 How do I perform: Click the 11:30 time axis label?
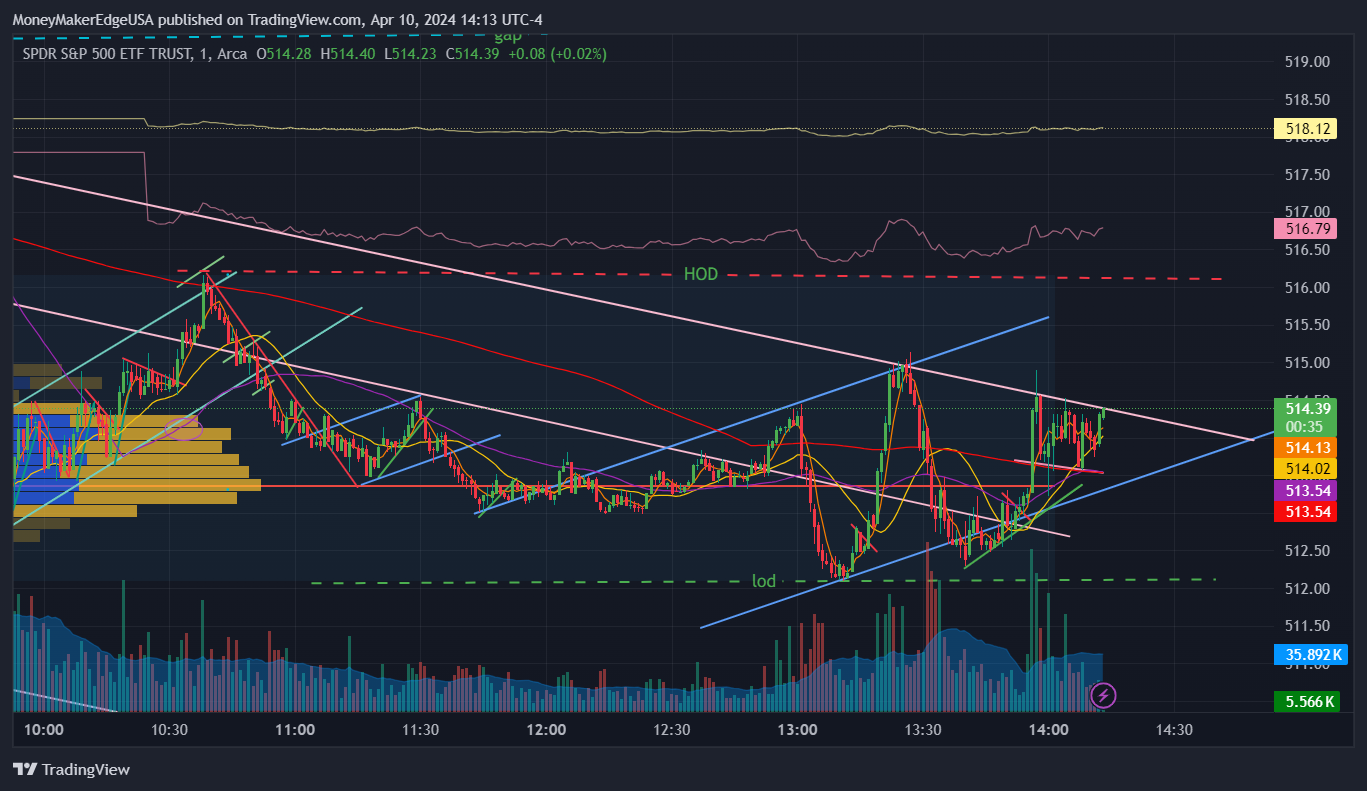click(420, 730)
